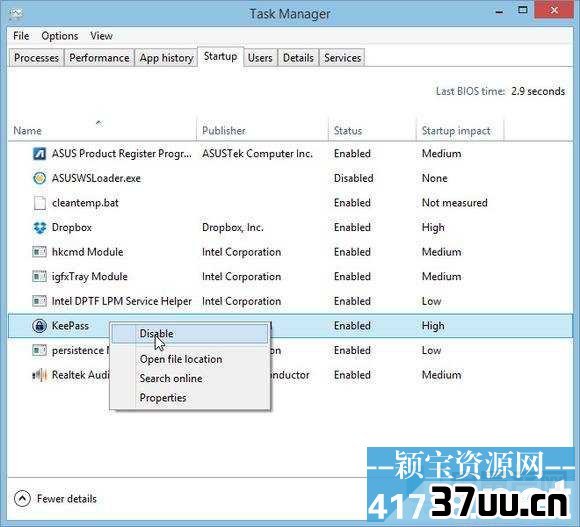Sort by the Status column header

click(x=372, y=131)
